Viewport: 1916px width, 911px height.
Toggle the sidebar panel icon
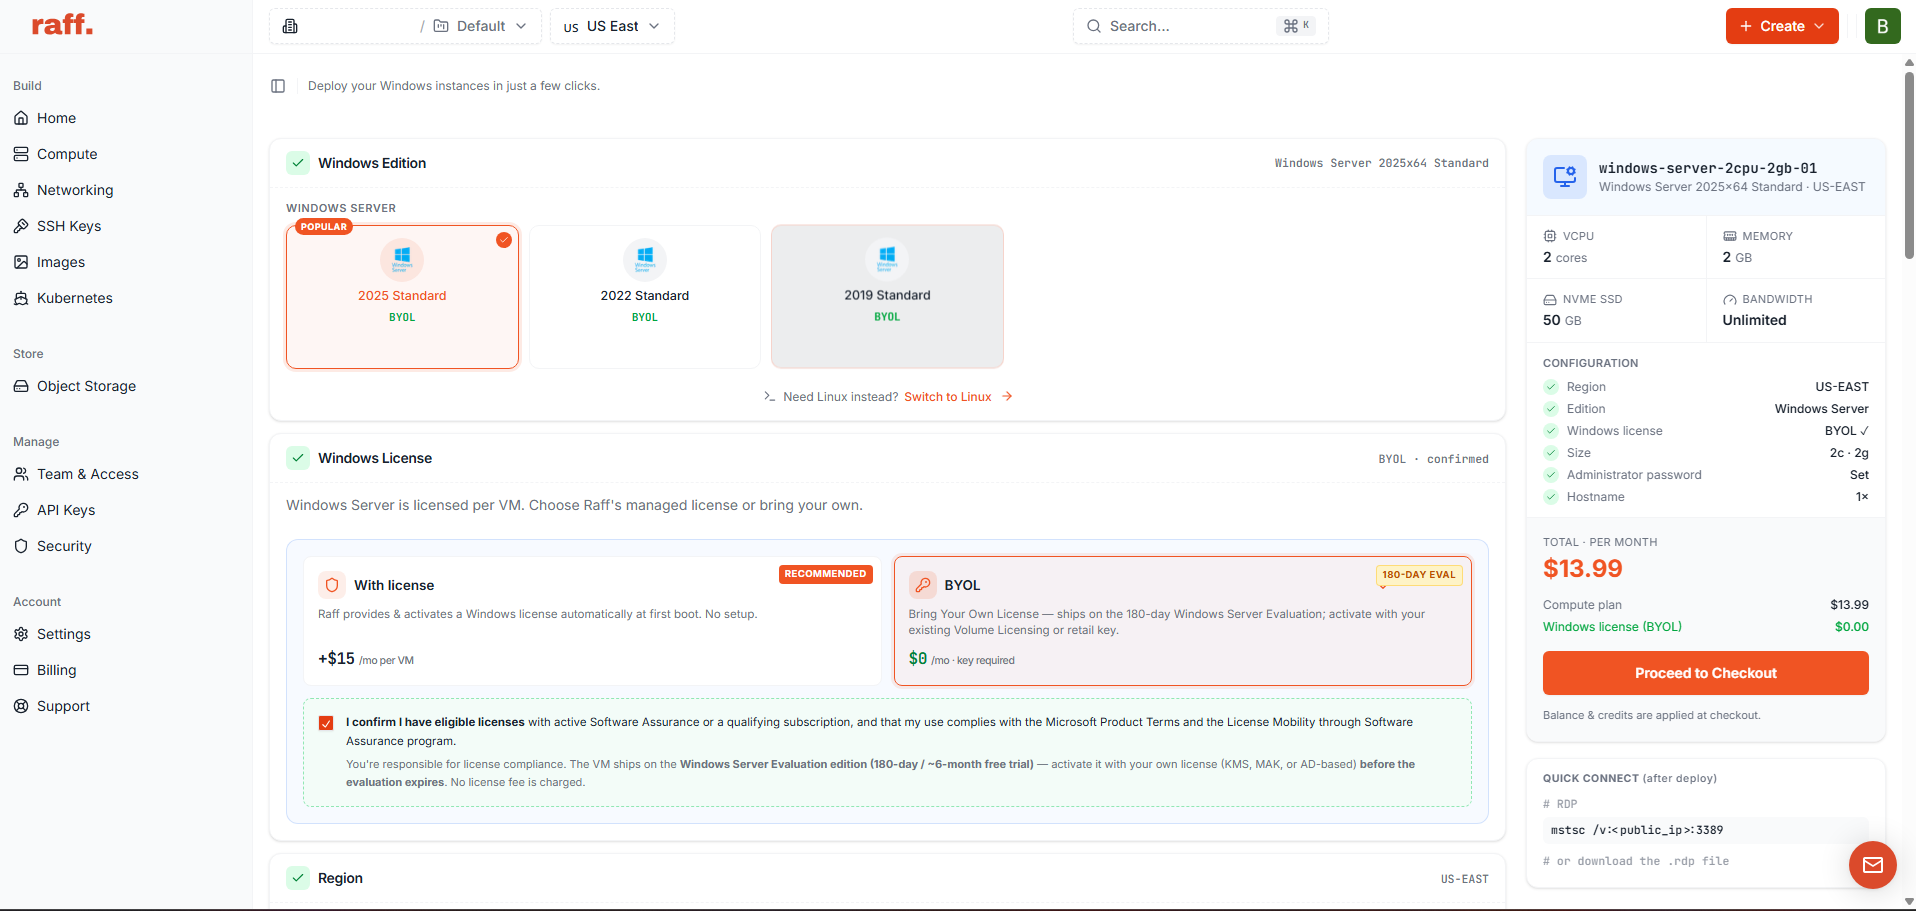click(x=278, y=86)
